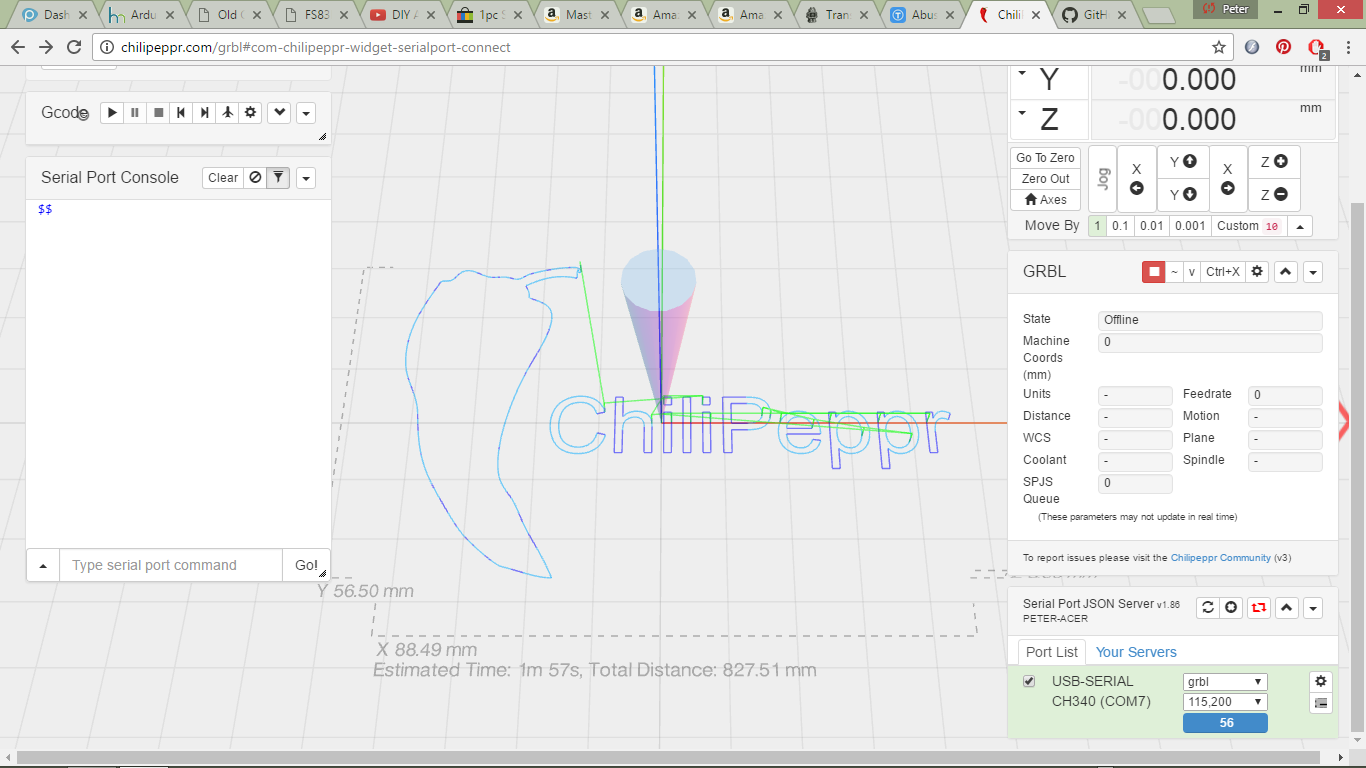Open the grbl buffer type dropdown
The image size is (1366, 768).
coord(1225,682)
